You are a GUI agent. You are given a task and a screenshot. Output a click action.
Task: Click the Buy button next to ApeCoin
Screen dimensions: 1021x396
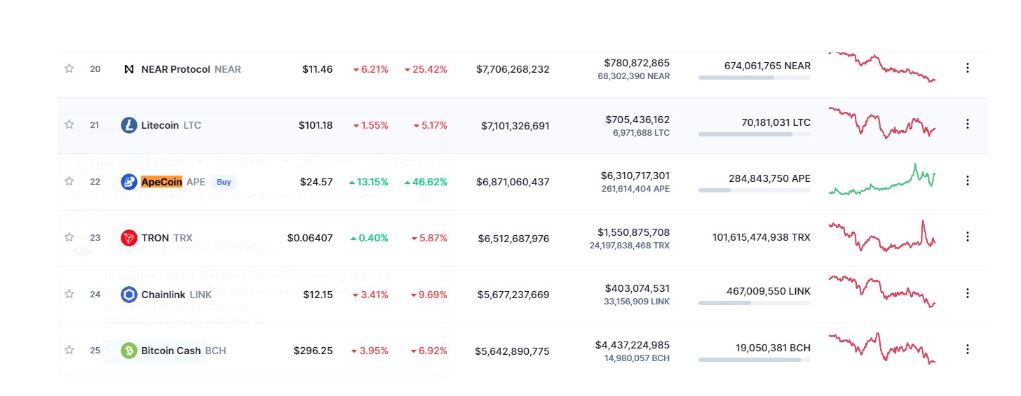click(x=224, y=182)
